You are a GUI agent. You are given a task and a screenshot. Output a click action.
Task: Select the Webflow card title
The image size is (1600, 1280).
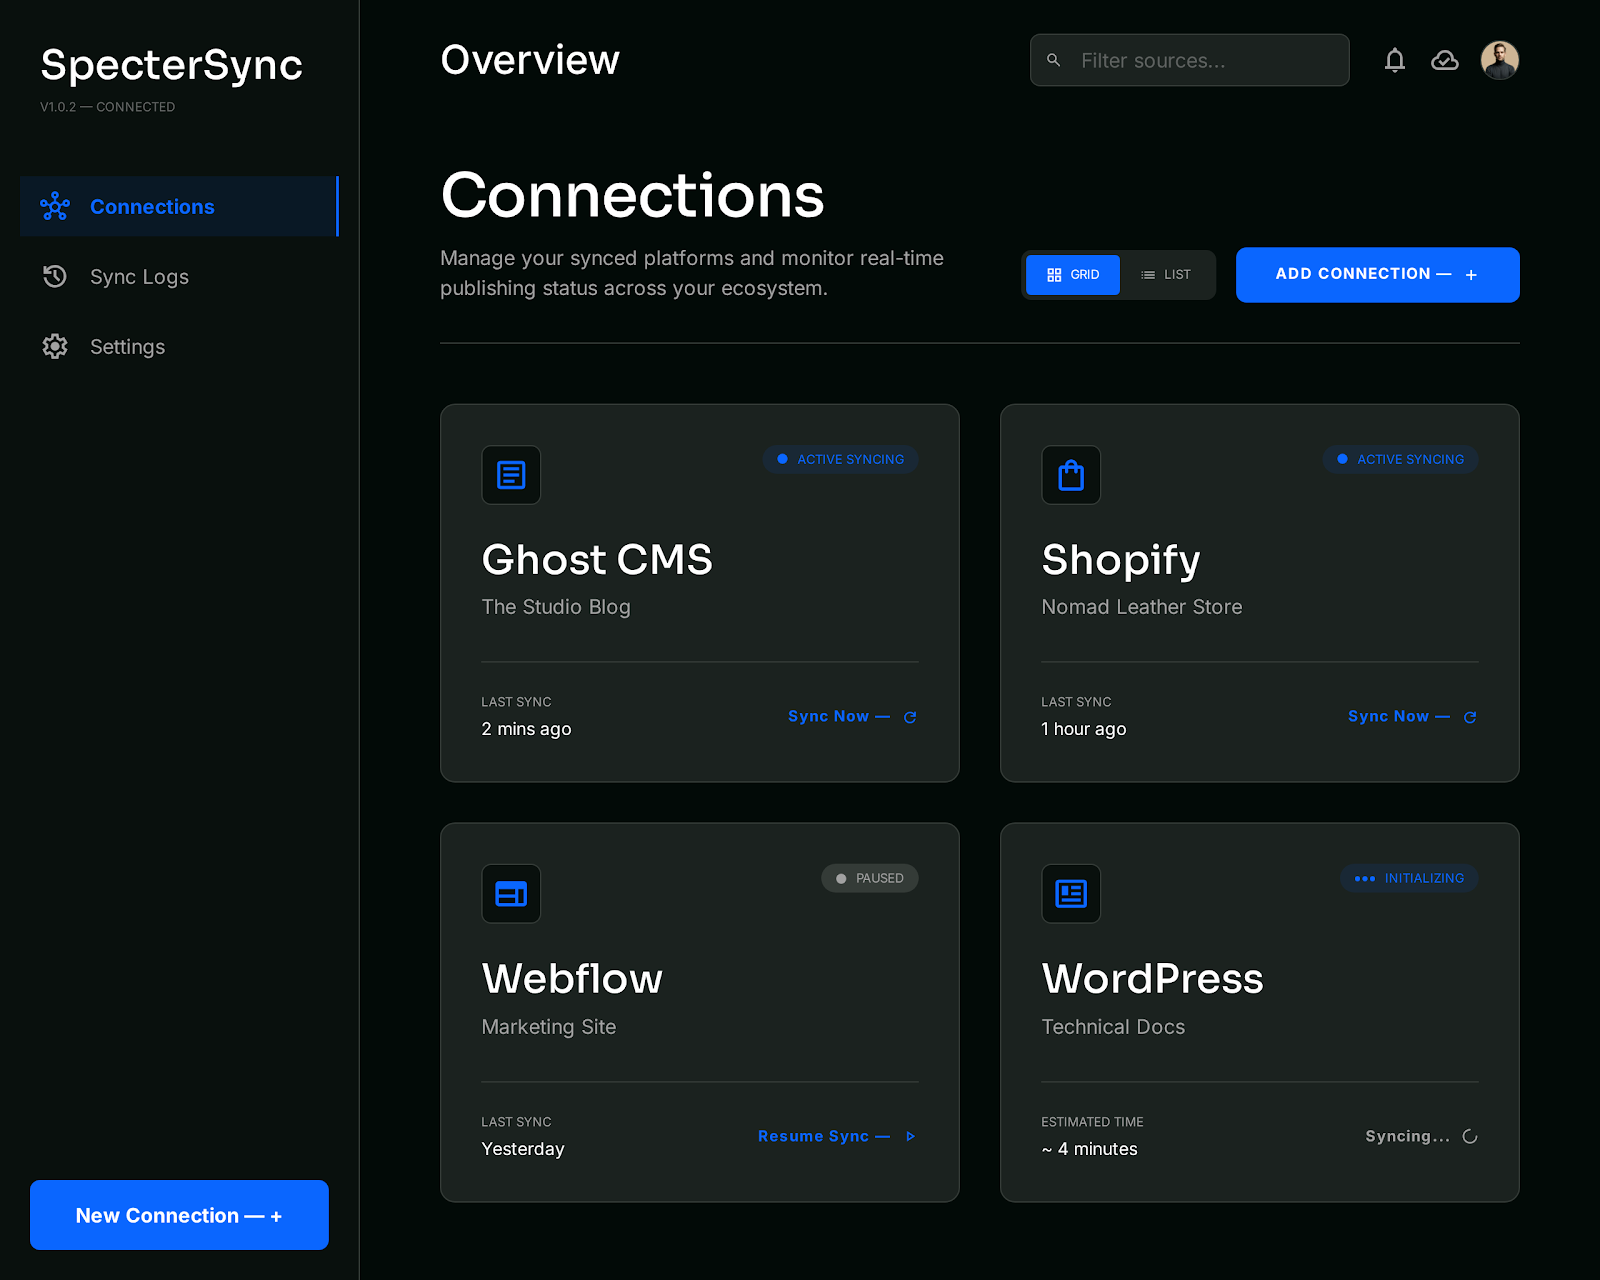[572, 978]
